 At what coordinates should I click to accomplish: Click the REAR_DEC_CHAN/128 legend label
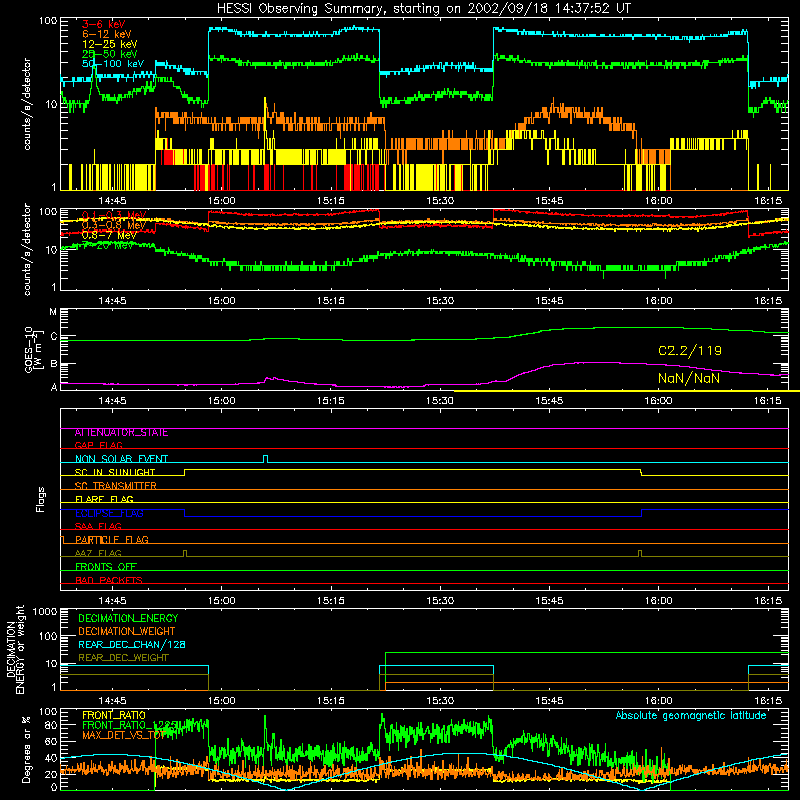[132, 645]
